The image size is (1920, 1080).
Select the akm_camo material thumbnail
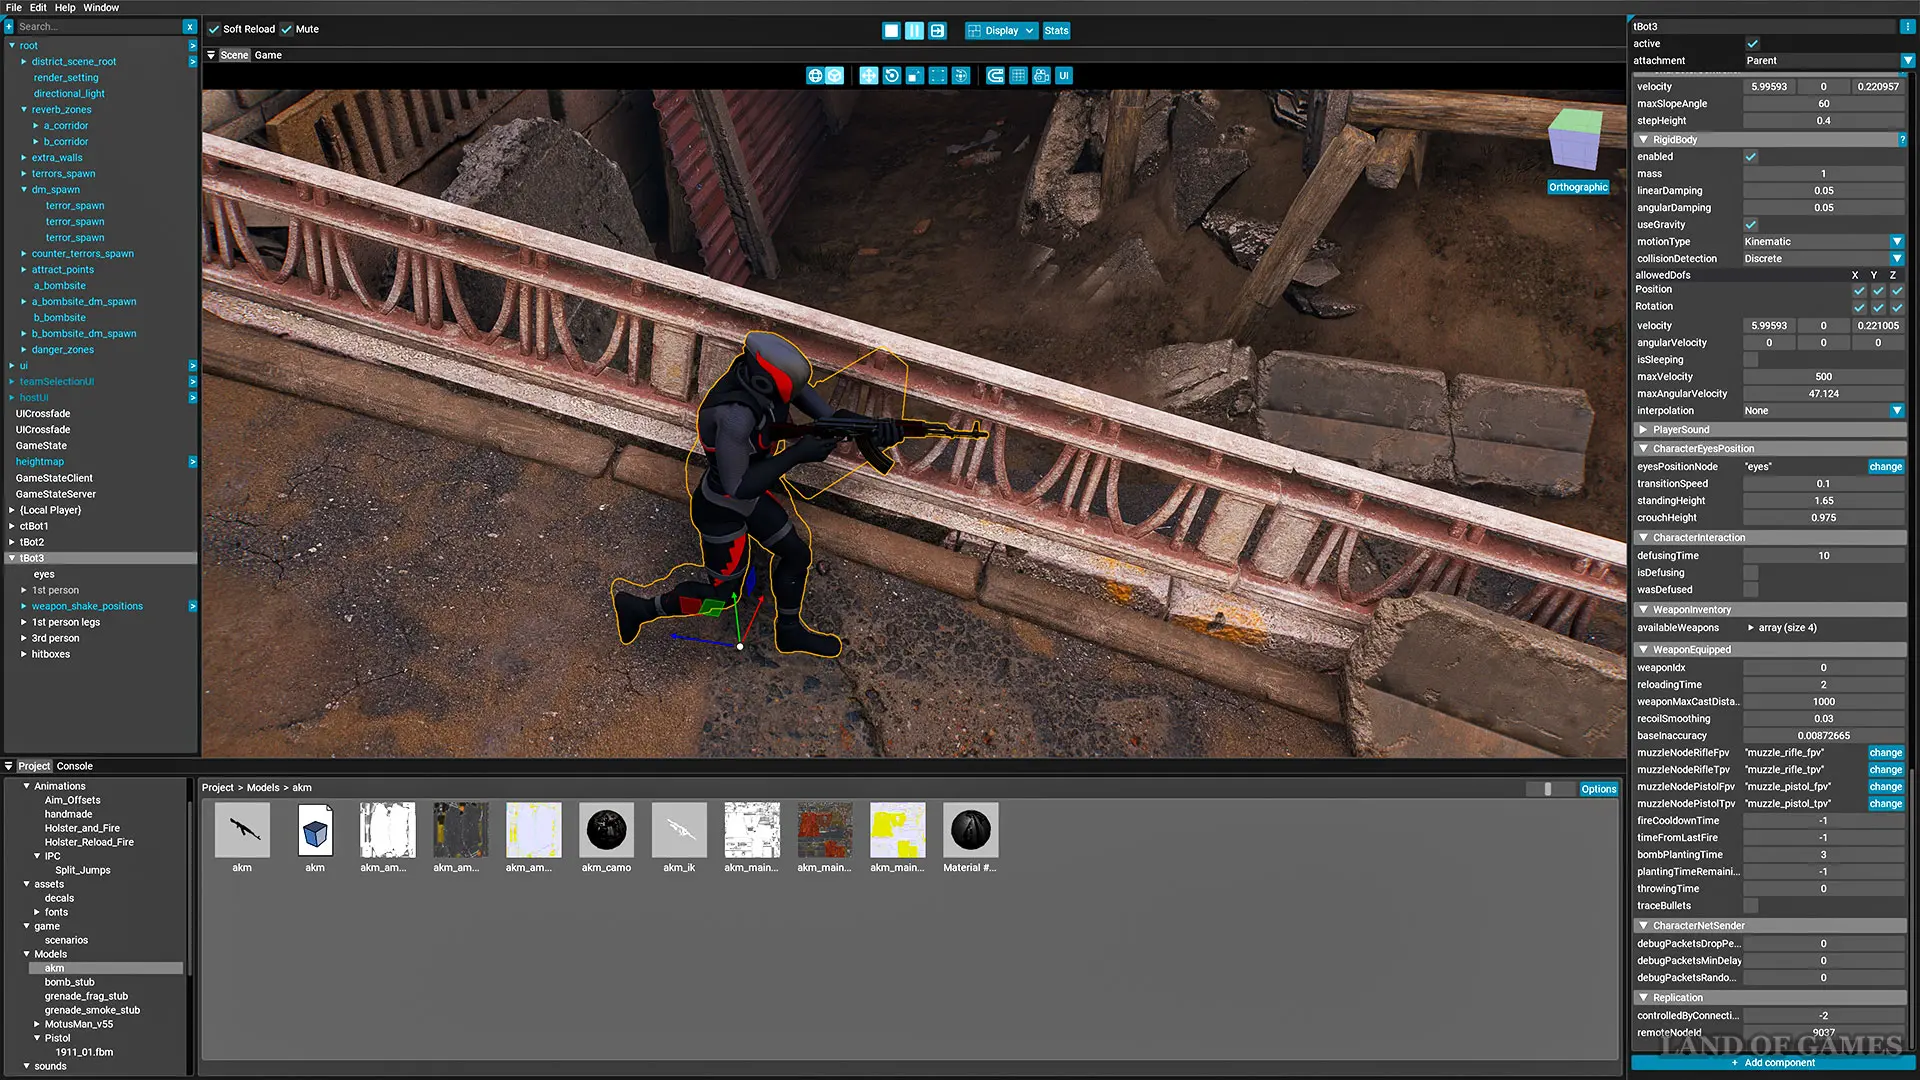point(606,831)
